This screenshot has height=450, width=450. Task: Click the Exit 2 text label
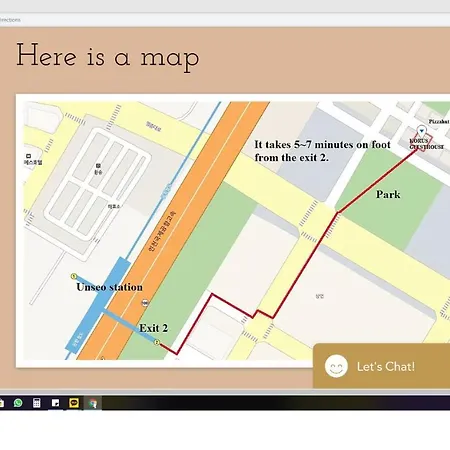pyautogui.click(x=153, y=328)
